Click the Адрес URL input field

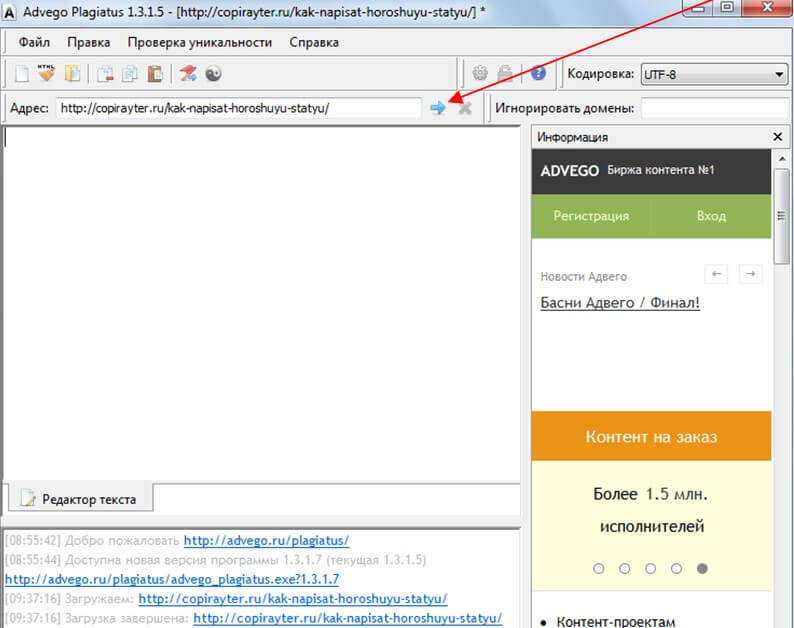pos(238,108)
